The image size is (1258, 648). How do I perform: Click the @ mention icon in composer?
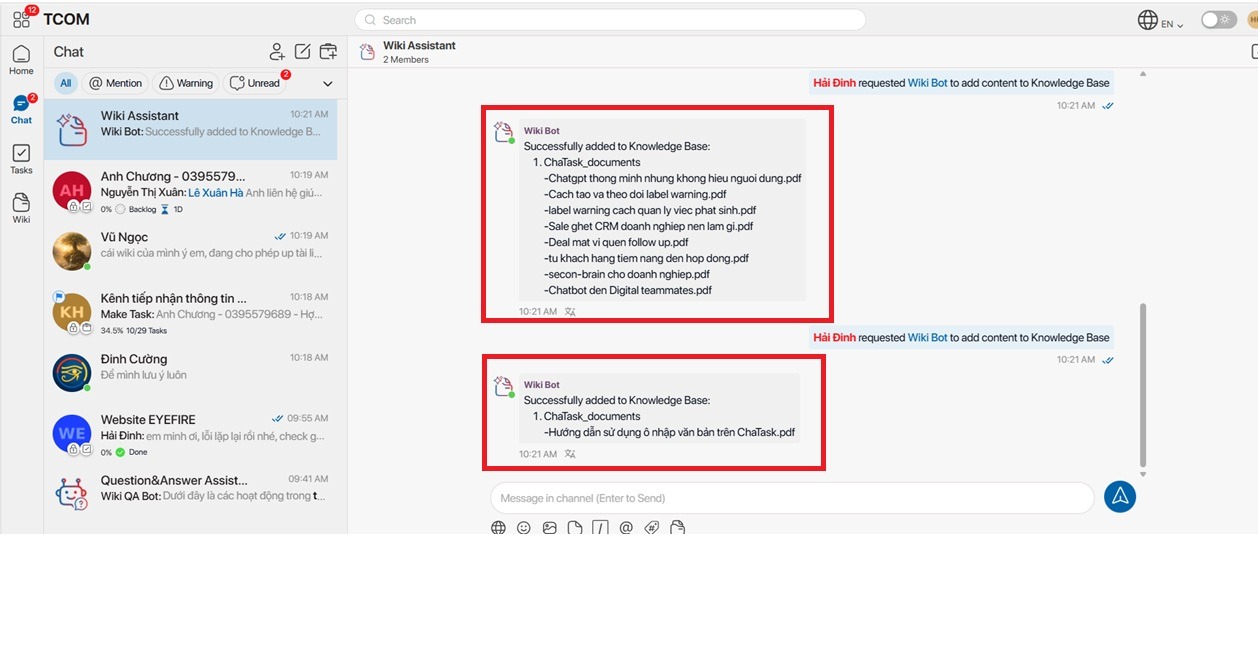point(626,527)
